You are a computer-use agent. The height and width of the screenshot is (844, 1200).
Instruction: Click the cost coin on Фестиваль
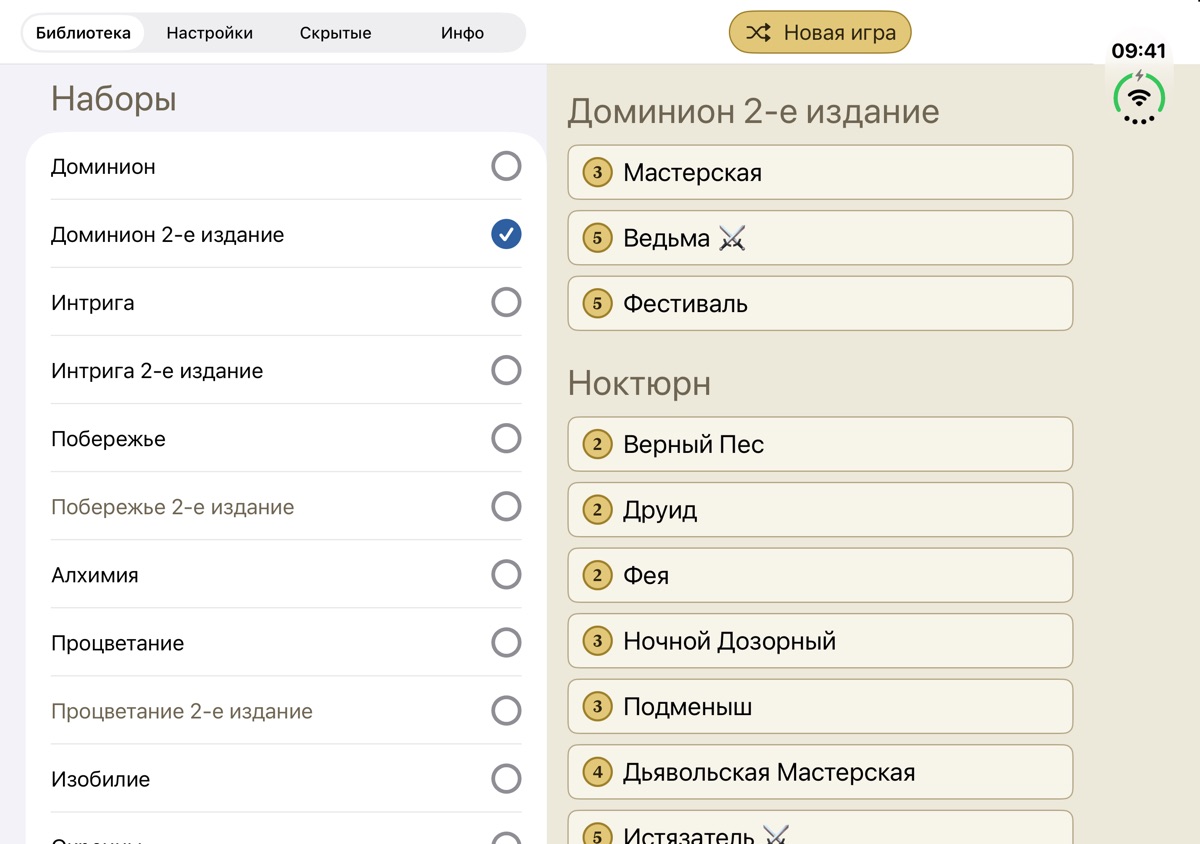(x=597, y=303)
